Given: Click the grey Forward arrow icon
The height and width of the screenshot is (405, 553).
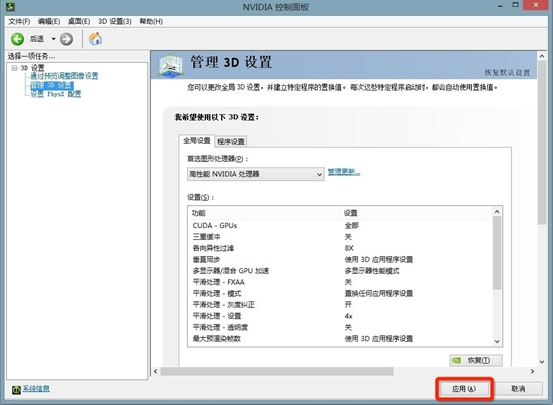Looking at the screenshot, I should coord(66,39).
